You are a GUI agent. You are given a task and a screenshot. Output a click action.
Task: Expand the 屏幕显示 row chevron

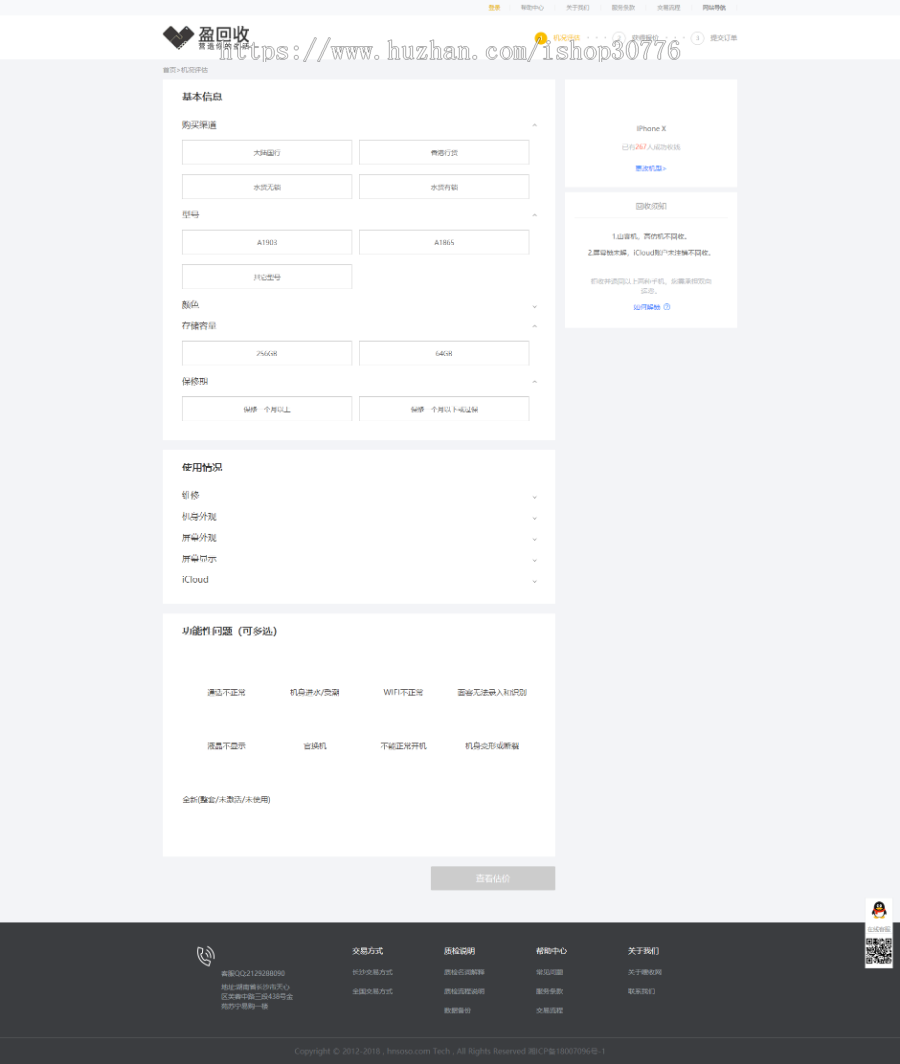[x=535, y=560]
